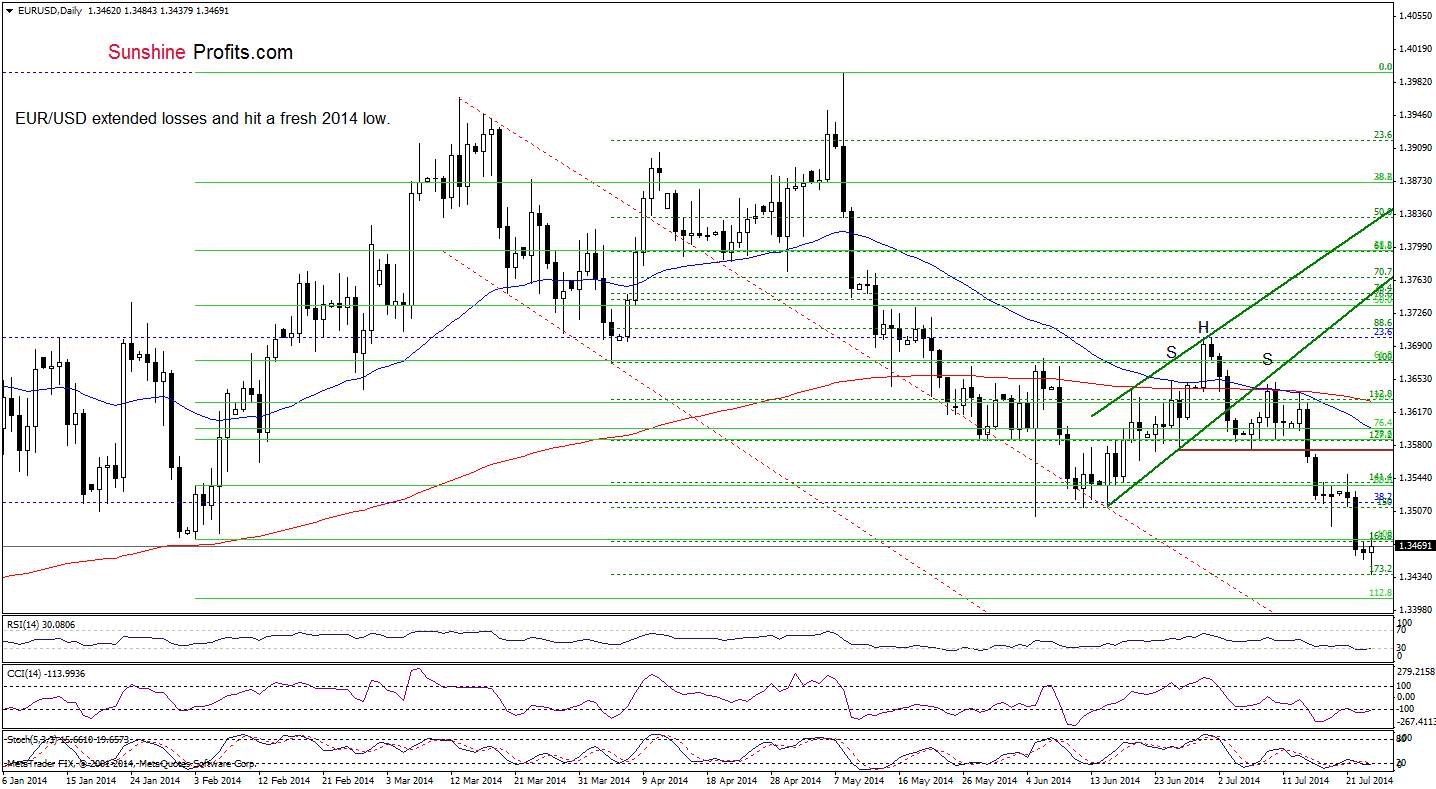Click the 2 Jul 2014 date label
This screenshot has height=789, width=1436.
[1238, 779]
